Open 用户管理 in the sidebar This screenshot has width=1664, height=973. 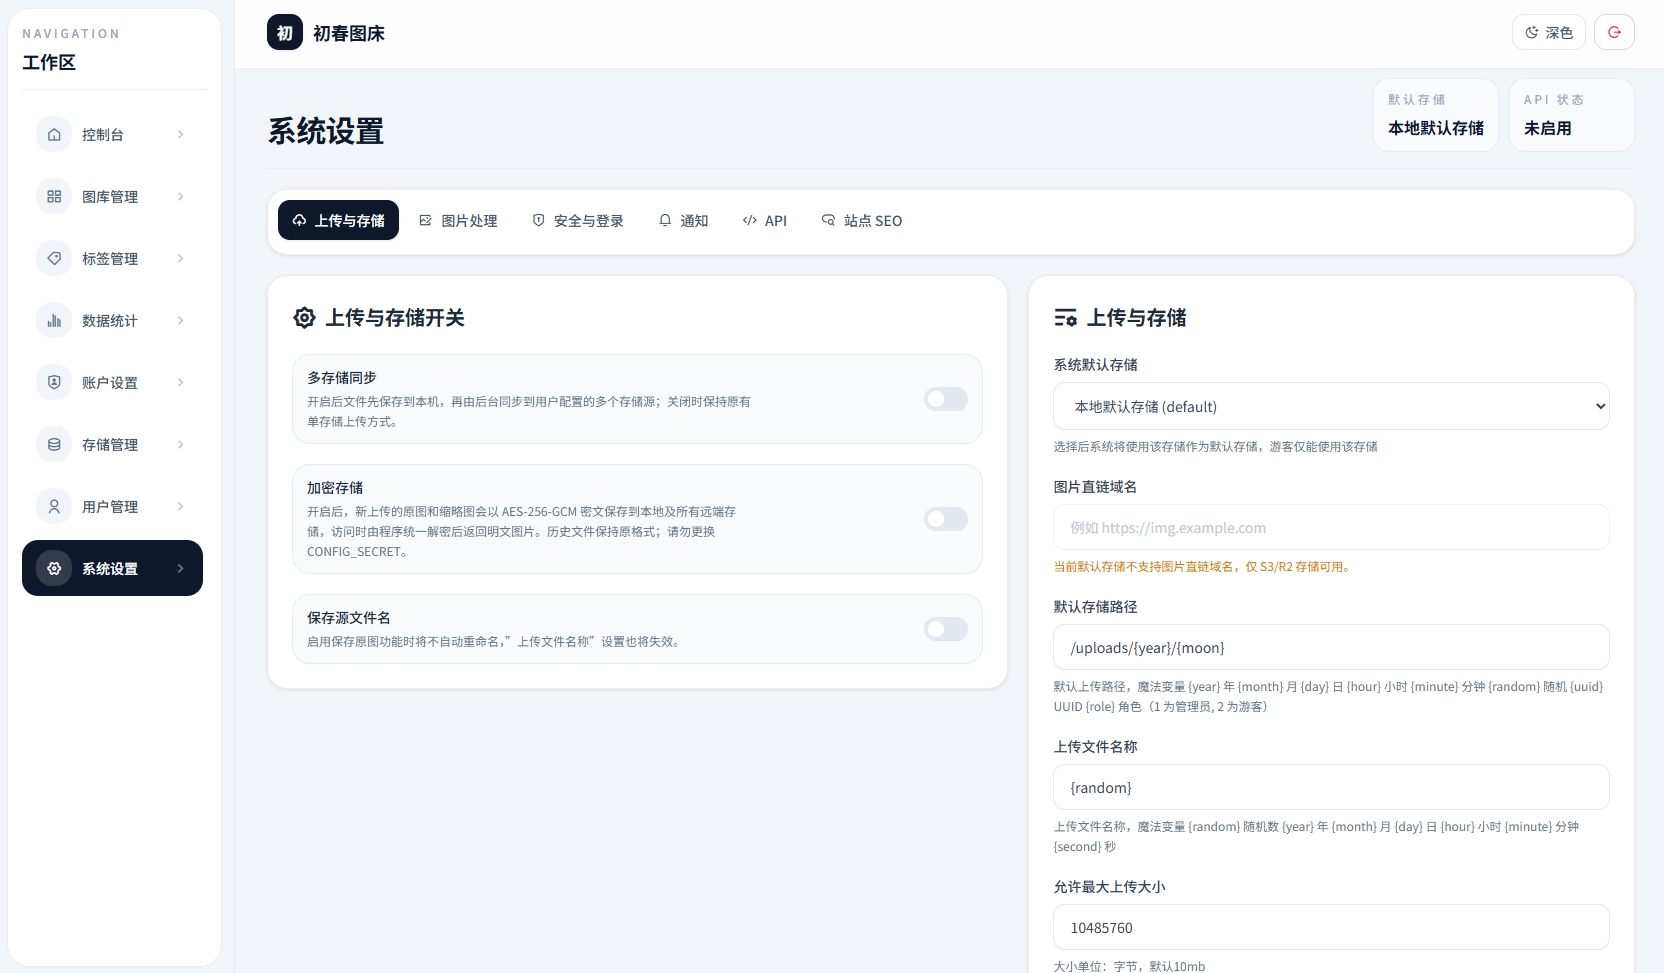[112, 506]
